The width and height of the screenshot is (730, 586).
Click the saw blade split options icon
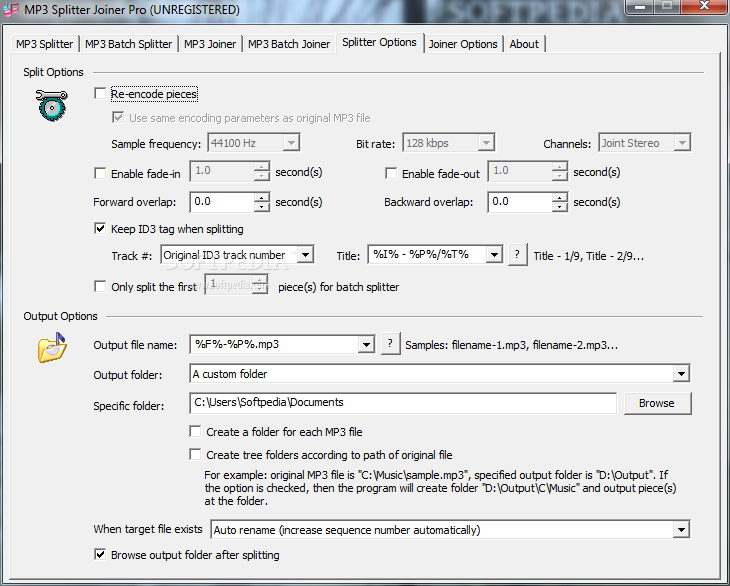click(52, 105)
